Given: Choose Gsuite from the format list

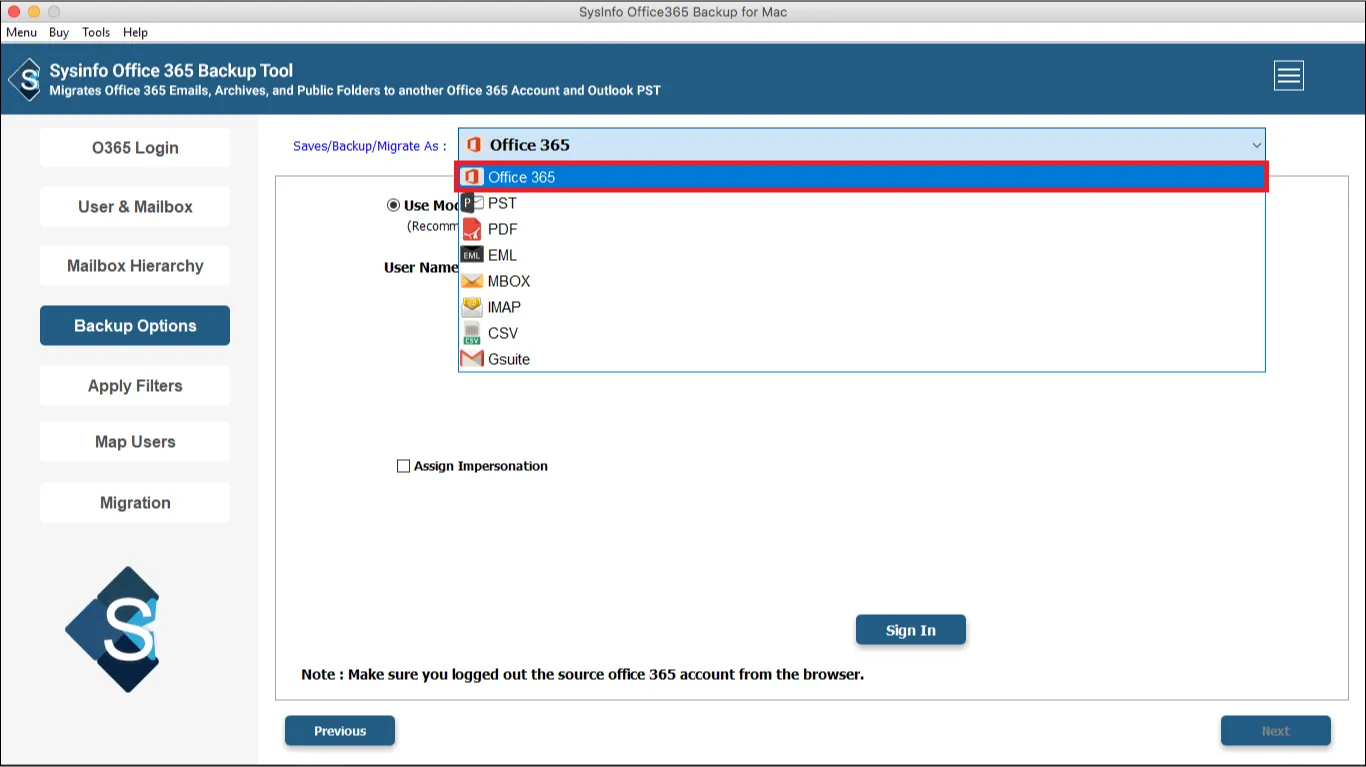Looking at the screenshot, I should click(x=862, y=359).
